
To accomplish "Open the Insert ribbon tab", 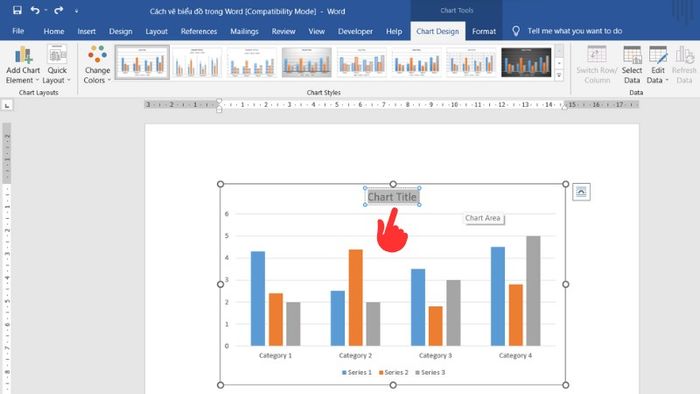I will (86, 31).
